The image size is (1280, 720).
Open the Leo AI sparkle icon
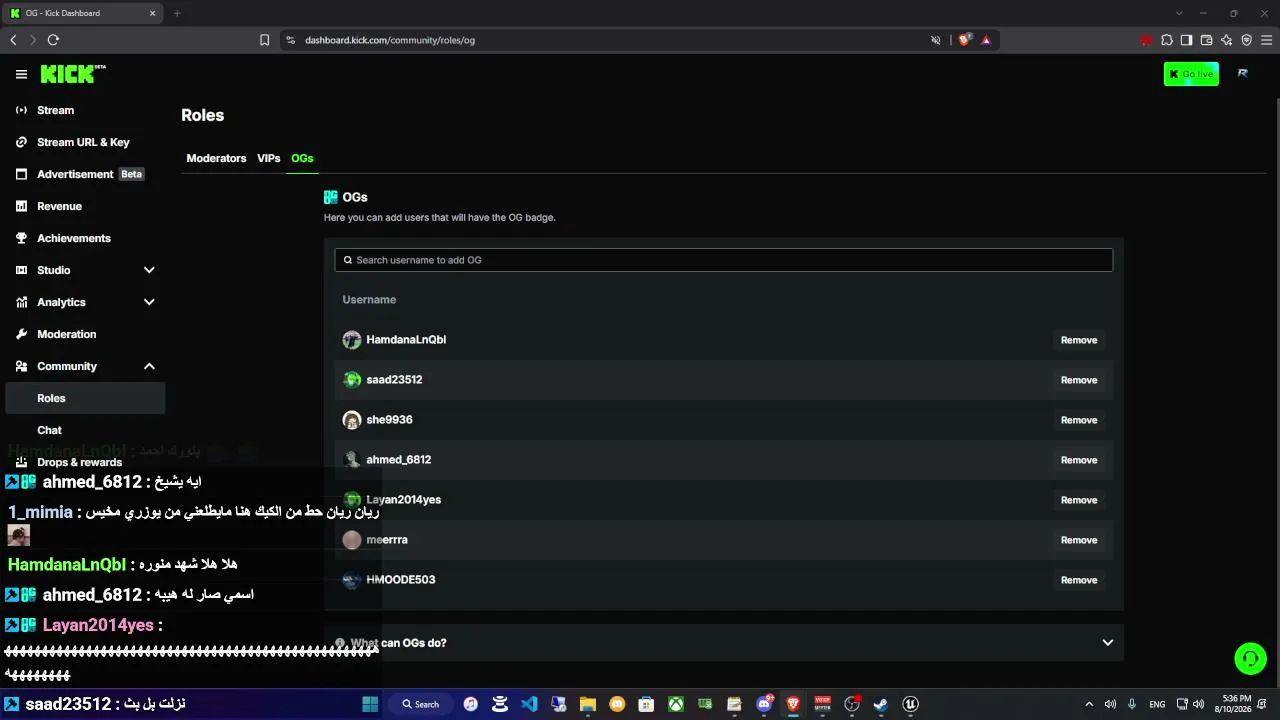click(x=1226, y=40)
